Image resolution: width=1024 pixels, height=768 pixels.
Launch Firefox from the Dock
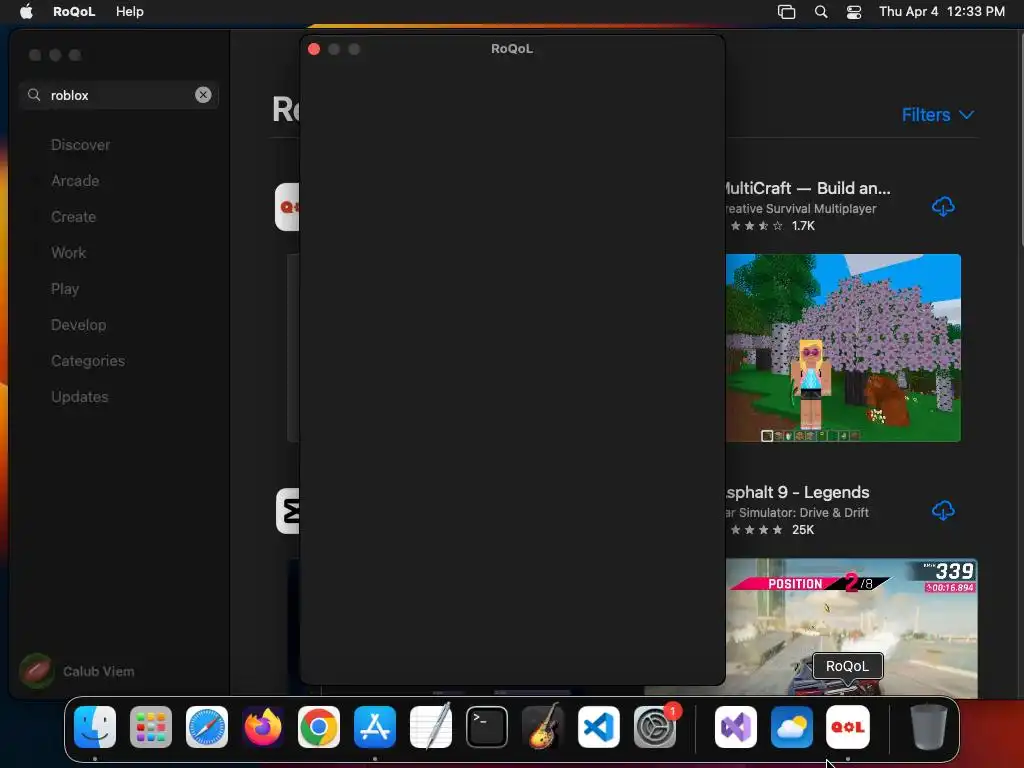(x=263, y=727)
